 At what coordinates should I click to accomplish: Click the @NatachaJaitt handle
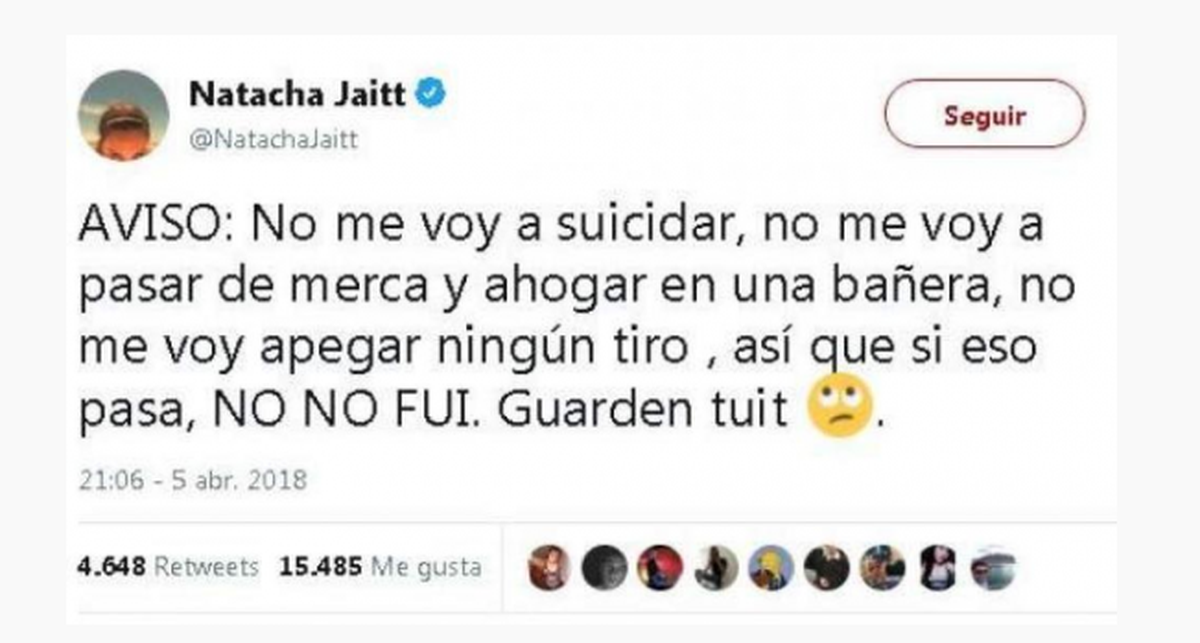273,141
